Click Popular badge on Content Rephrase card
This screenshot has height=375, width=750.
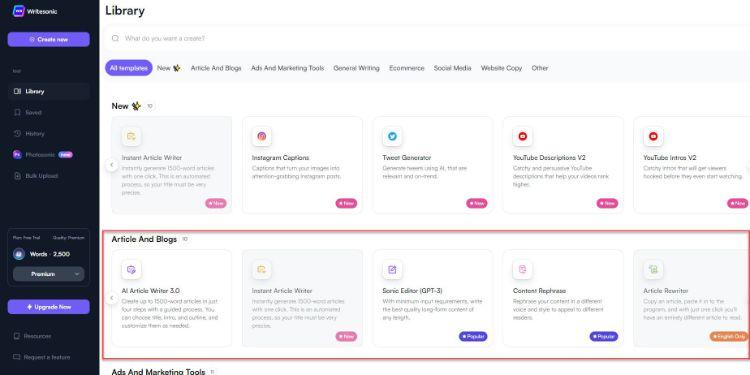pos(604,336)
